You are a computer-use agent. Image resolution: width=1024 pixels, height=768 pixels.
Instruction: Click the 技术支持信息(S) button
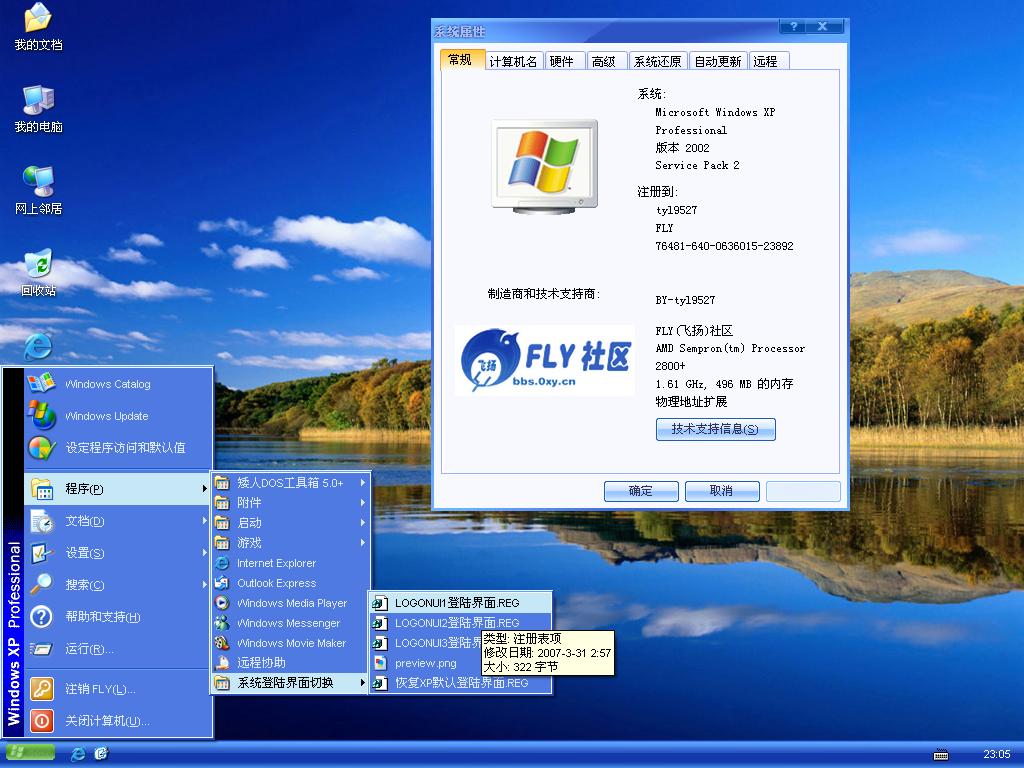(x=716, y=429)
